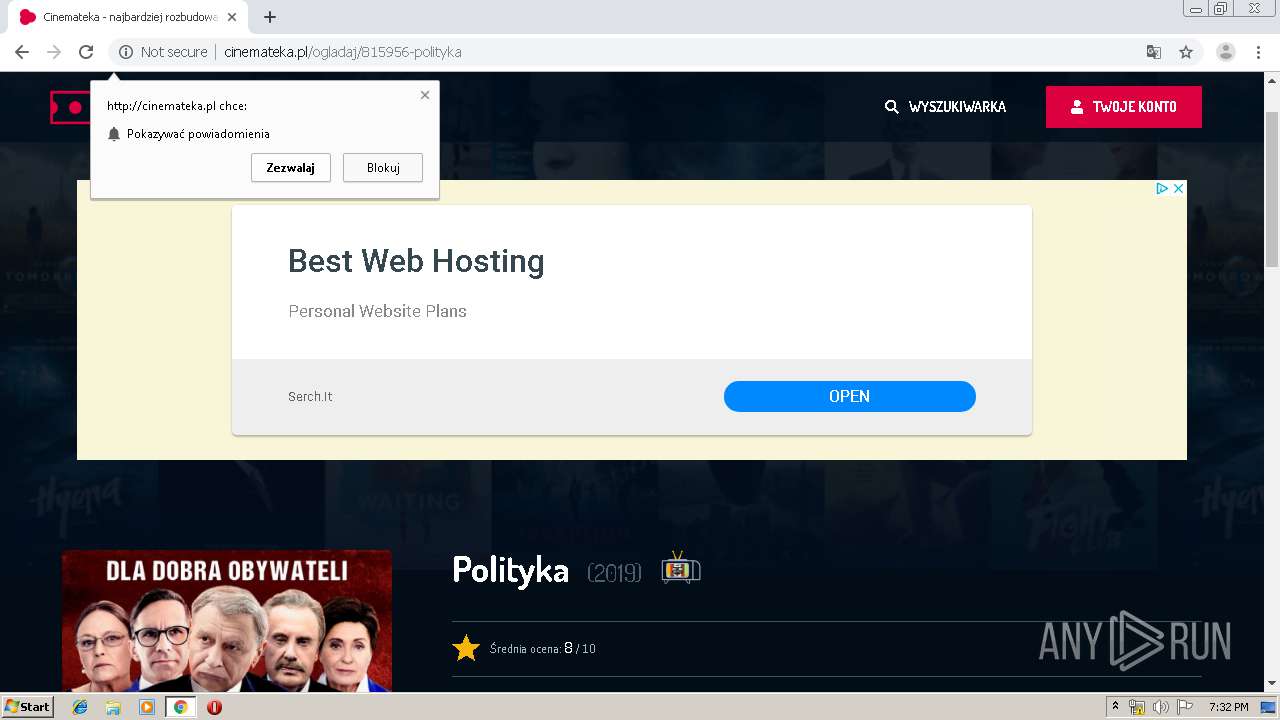
Task: Open media player taskbar icon
Action: [x=147, y=707]
